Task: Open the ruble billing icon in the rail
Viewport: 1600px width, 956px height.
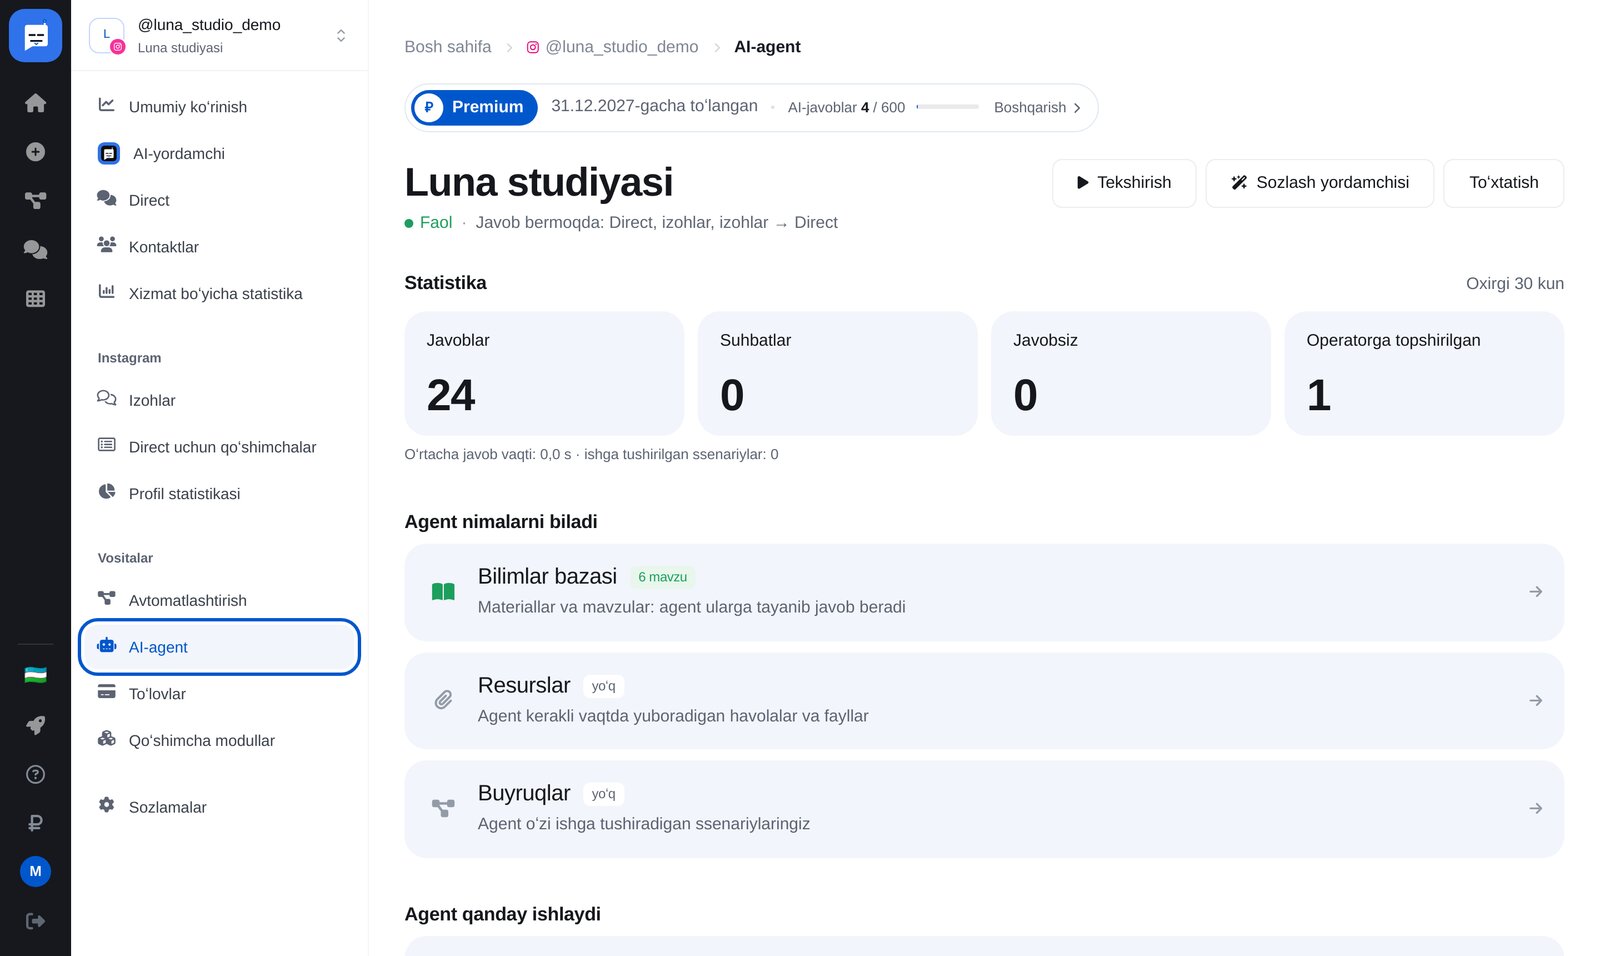Action: (35, 823)
